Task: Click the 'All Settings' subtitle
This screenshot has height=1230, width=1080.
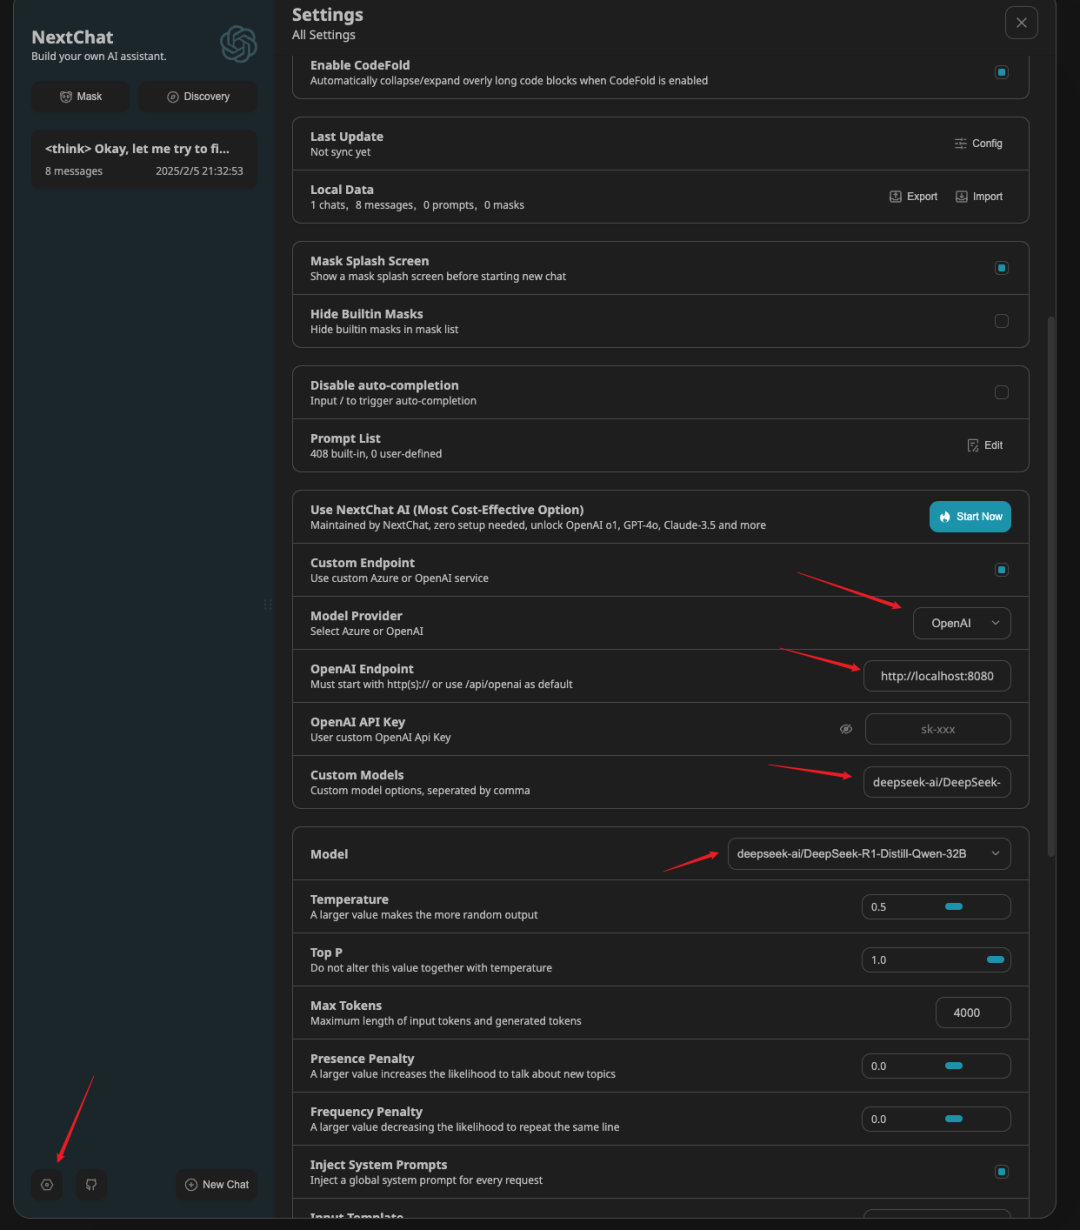Action: pos(323,35)
